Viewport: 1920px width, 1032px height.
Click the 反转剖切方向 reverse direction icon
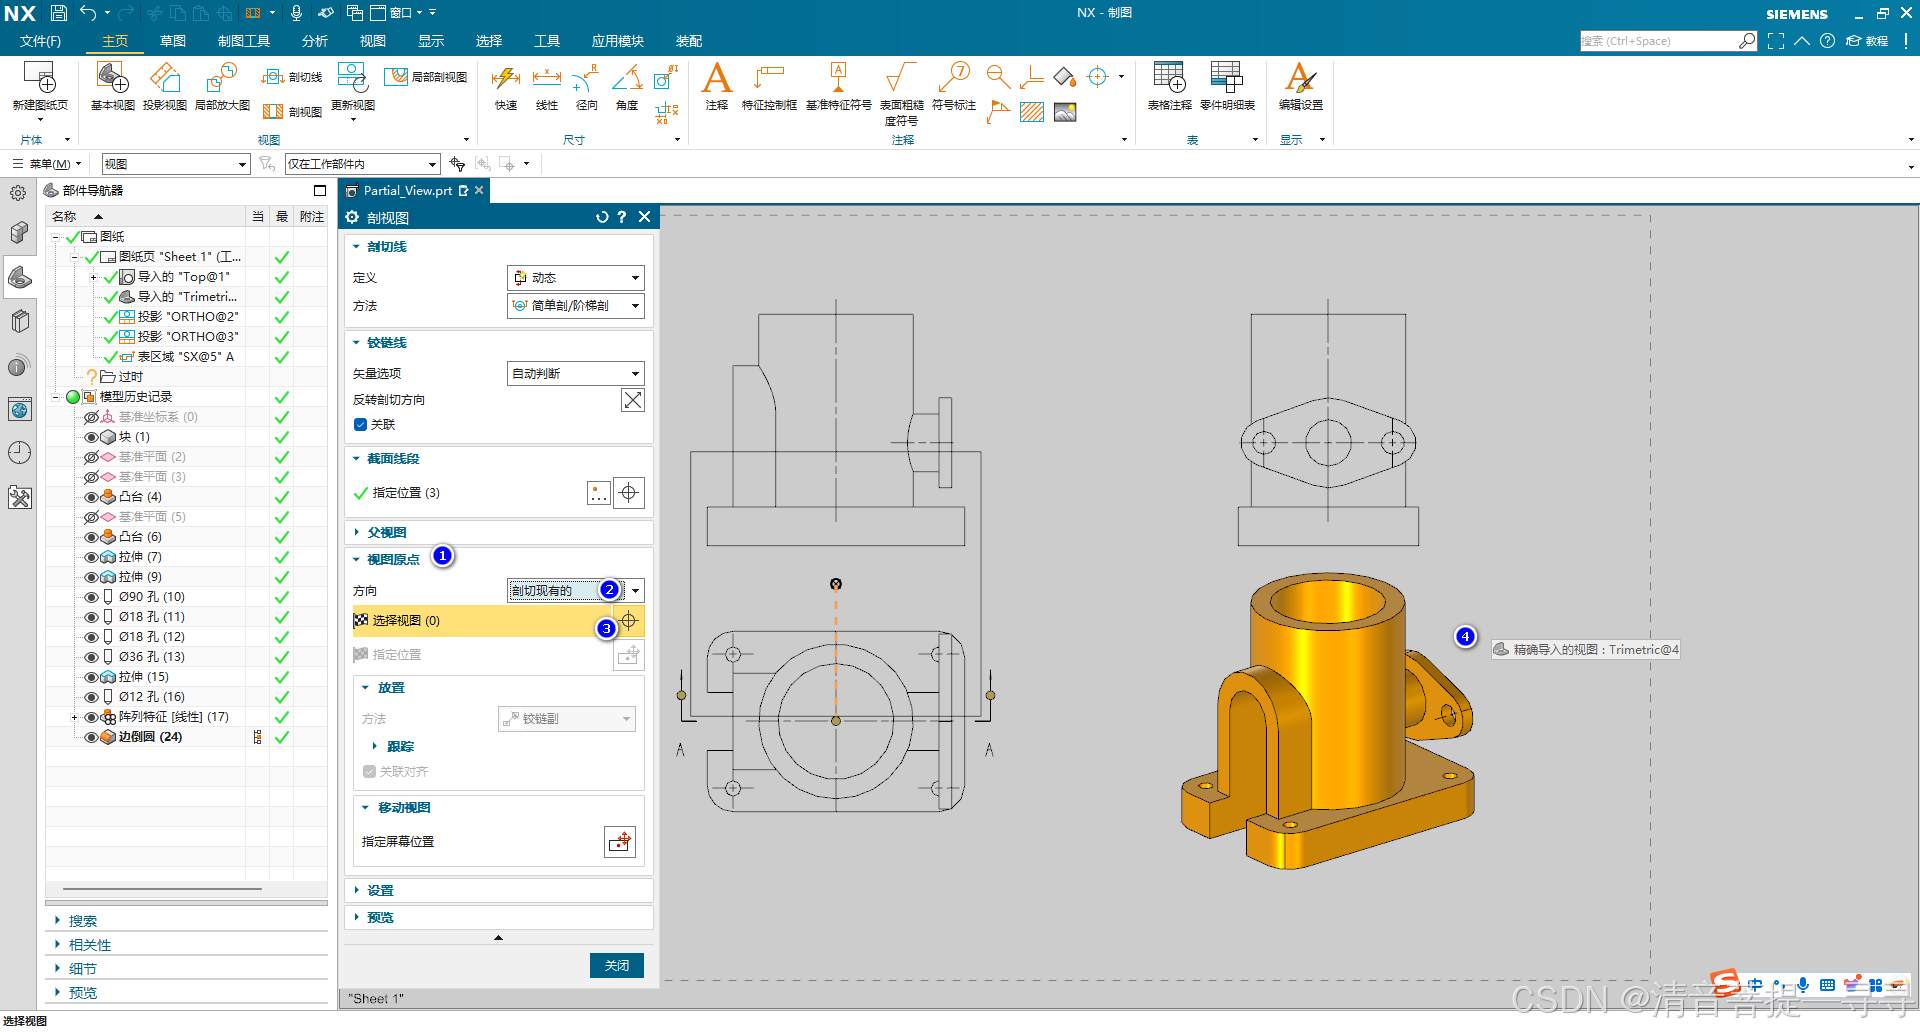pos(632,400)
